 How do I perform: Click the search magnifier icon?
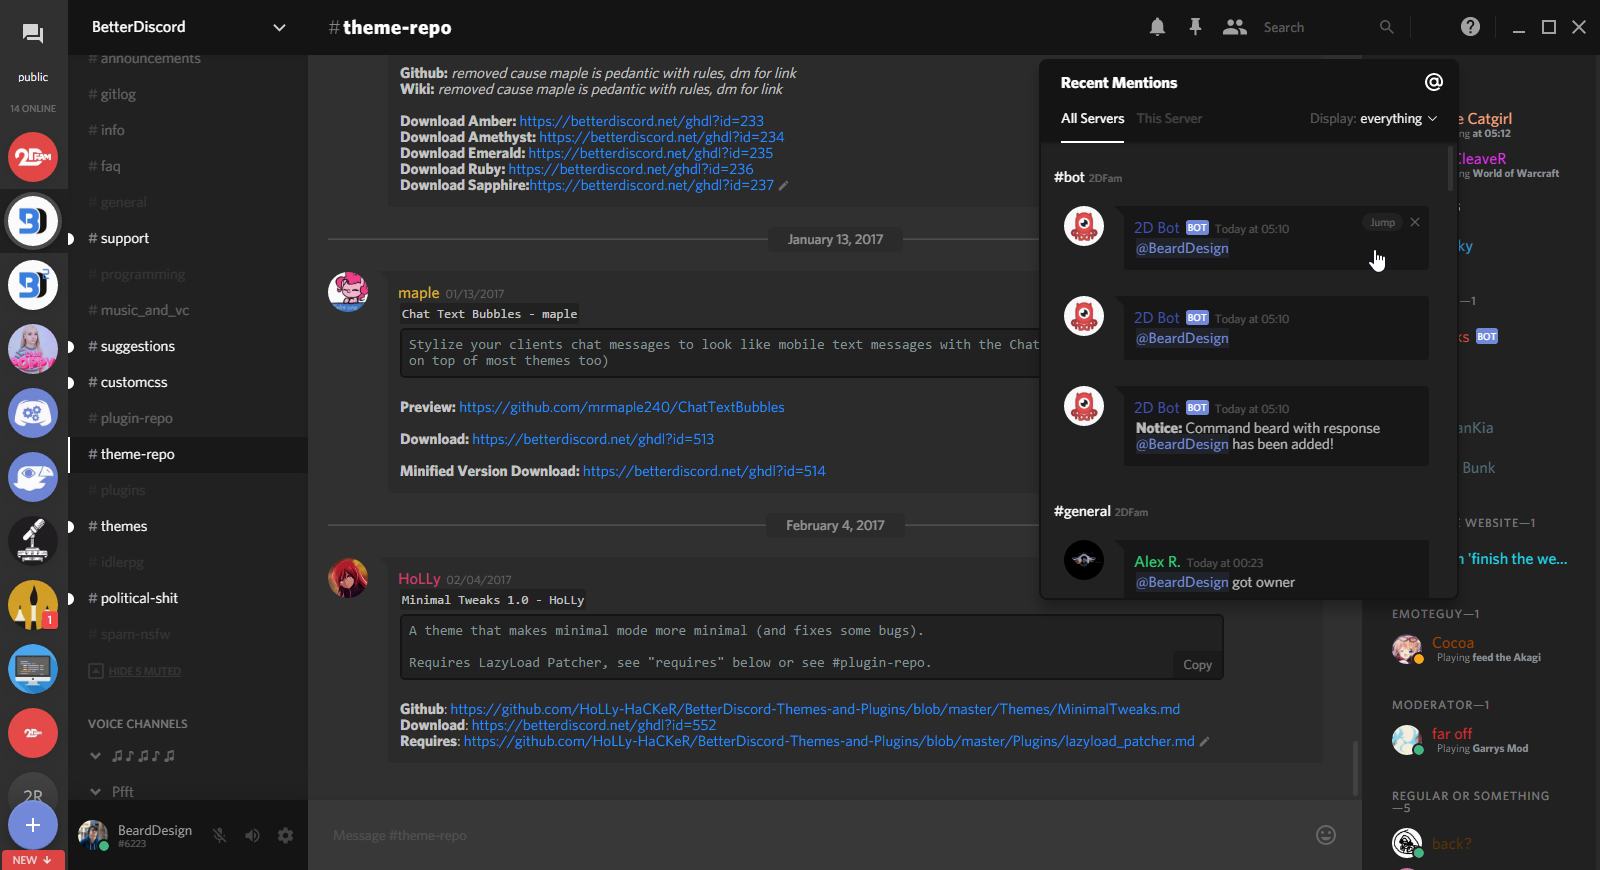tap(1386, 27)
